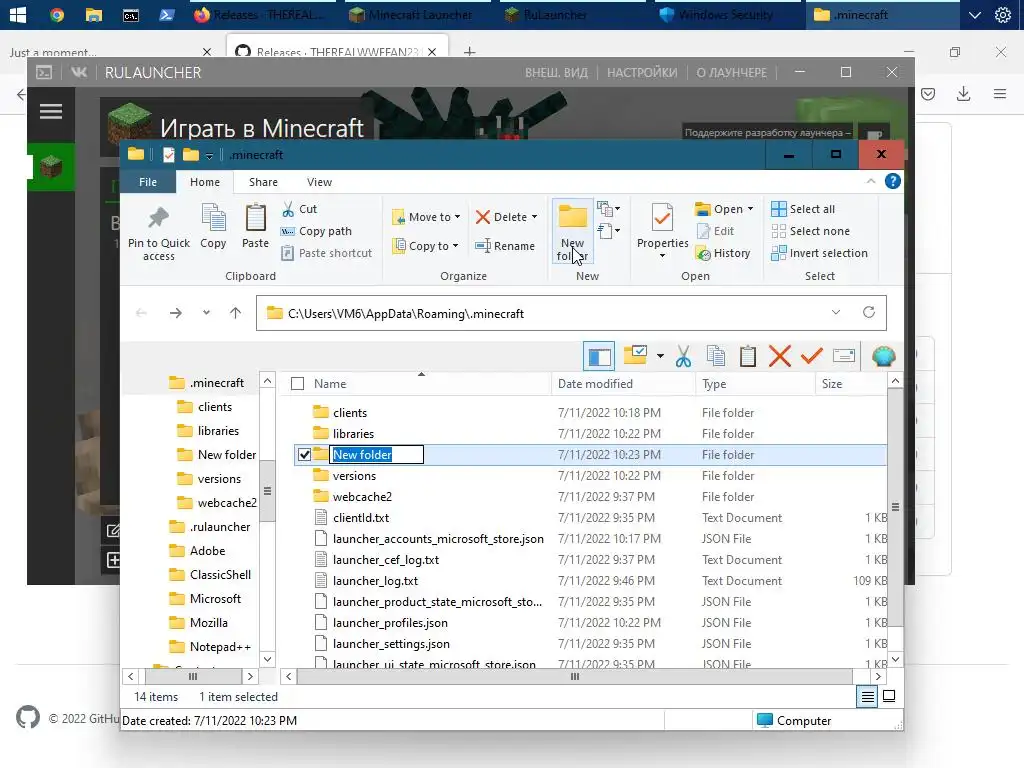
Task: Open Properties in the ribbon
Action: click(x=662, y=230)
